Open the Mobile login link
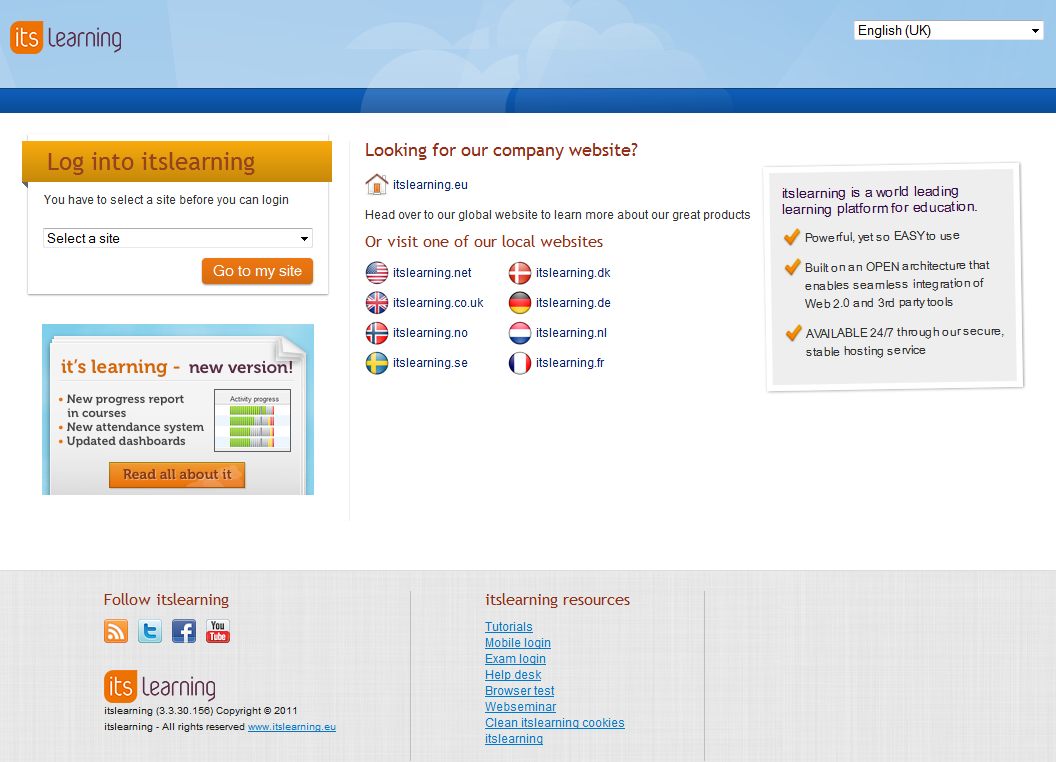This screenshot has width=1056, height=762. pyautogui.click(x=518, y=643)
